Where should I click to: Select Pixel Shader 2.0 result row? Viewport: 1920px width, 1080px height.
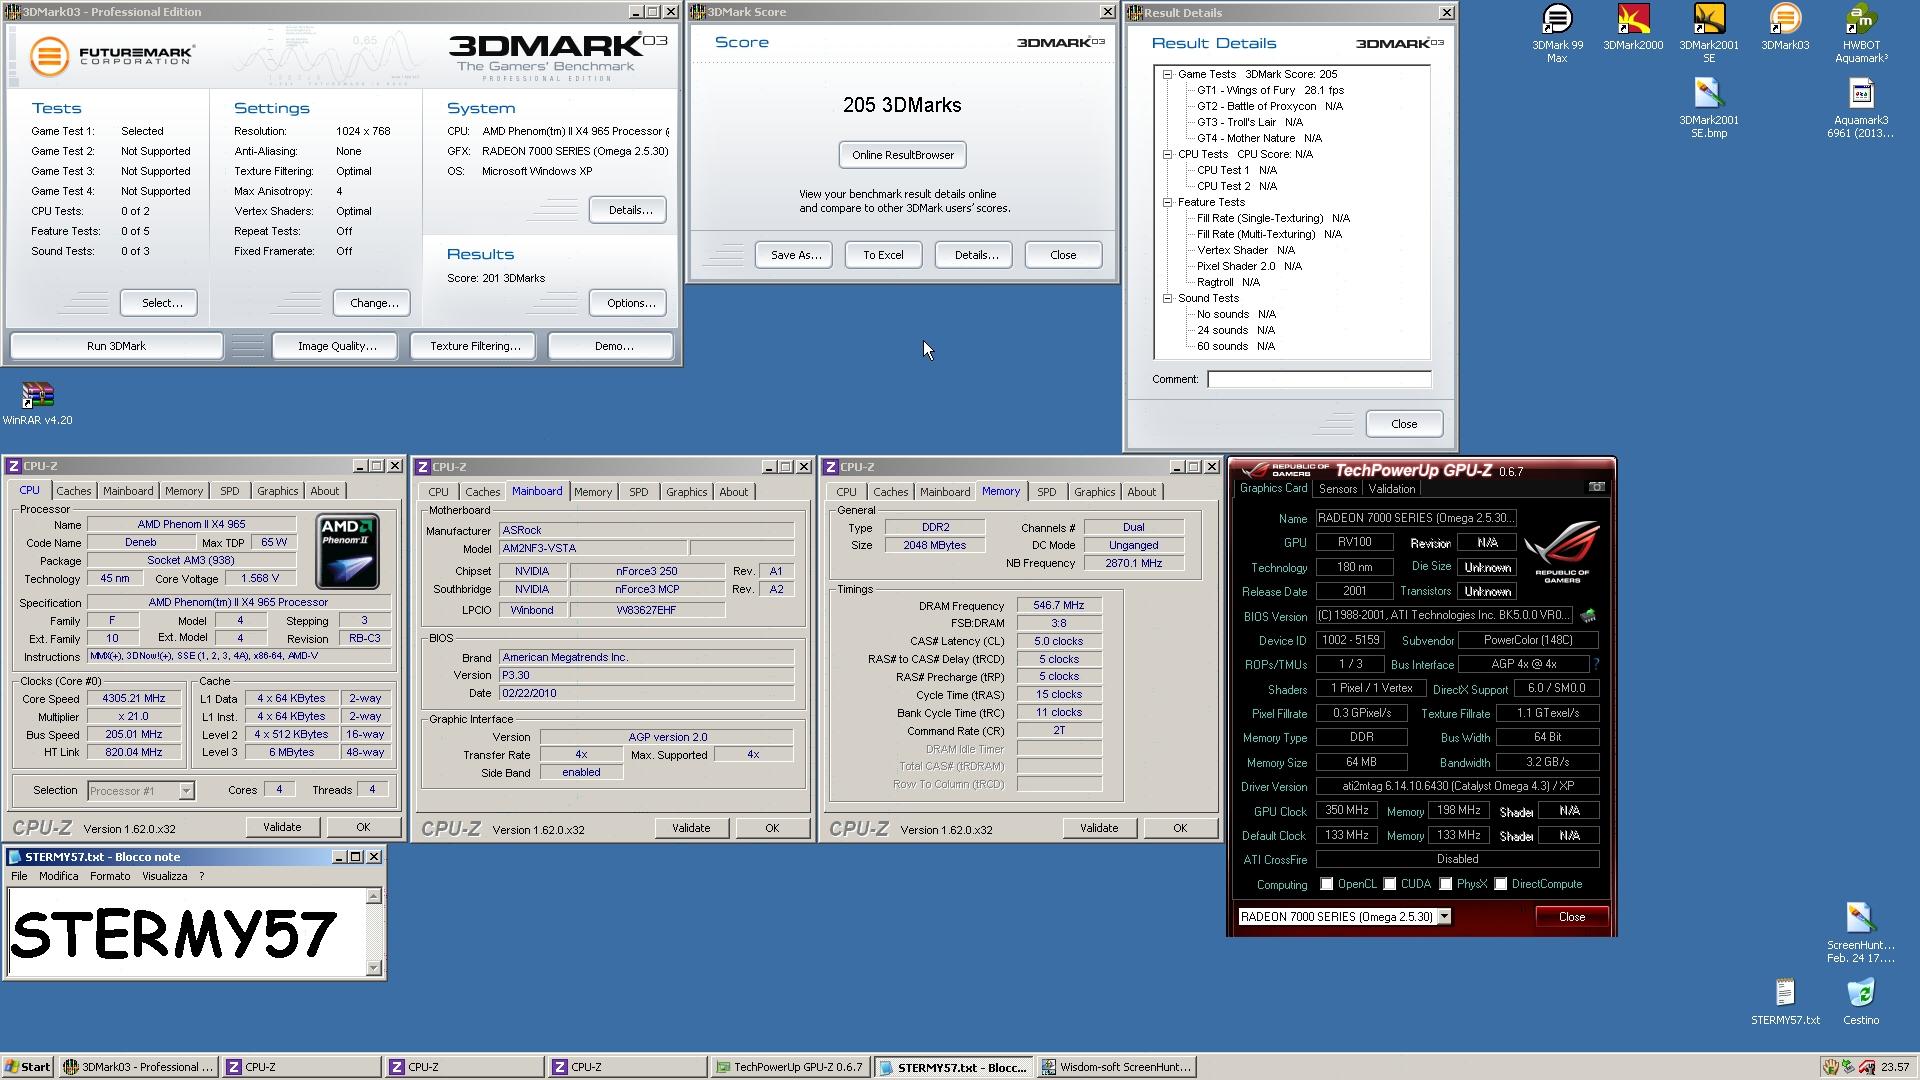(x=1249, y=266)
